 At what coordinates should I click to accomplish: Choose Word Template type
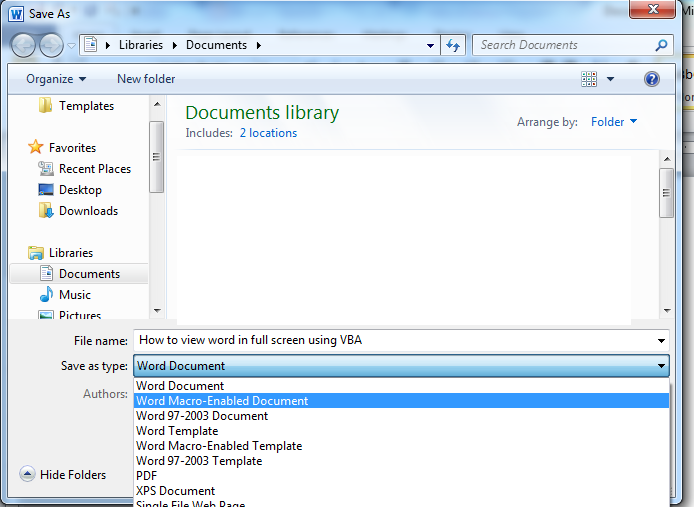coord(401,431)
